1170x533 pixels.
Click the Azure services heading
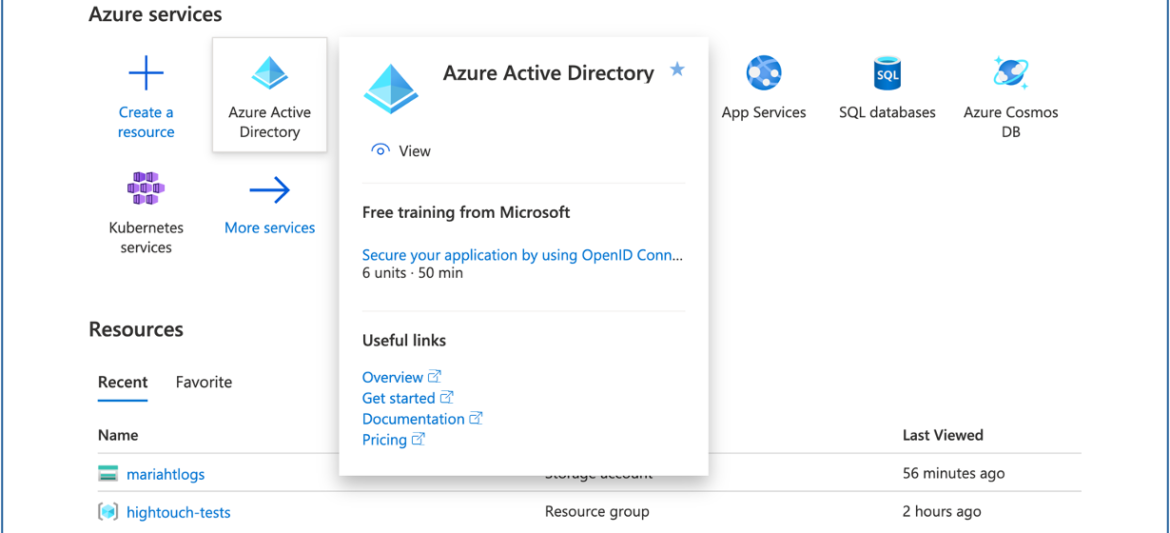click(155, 14)
